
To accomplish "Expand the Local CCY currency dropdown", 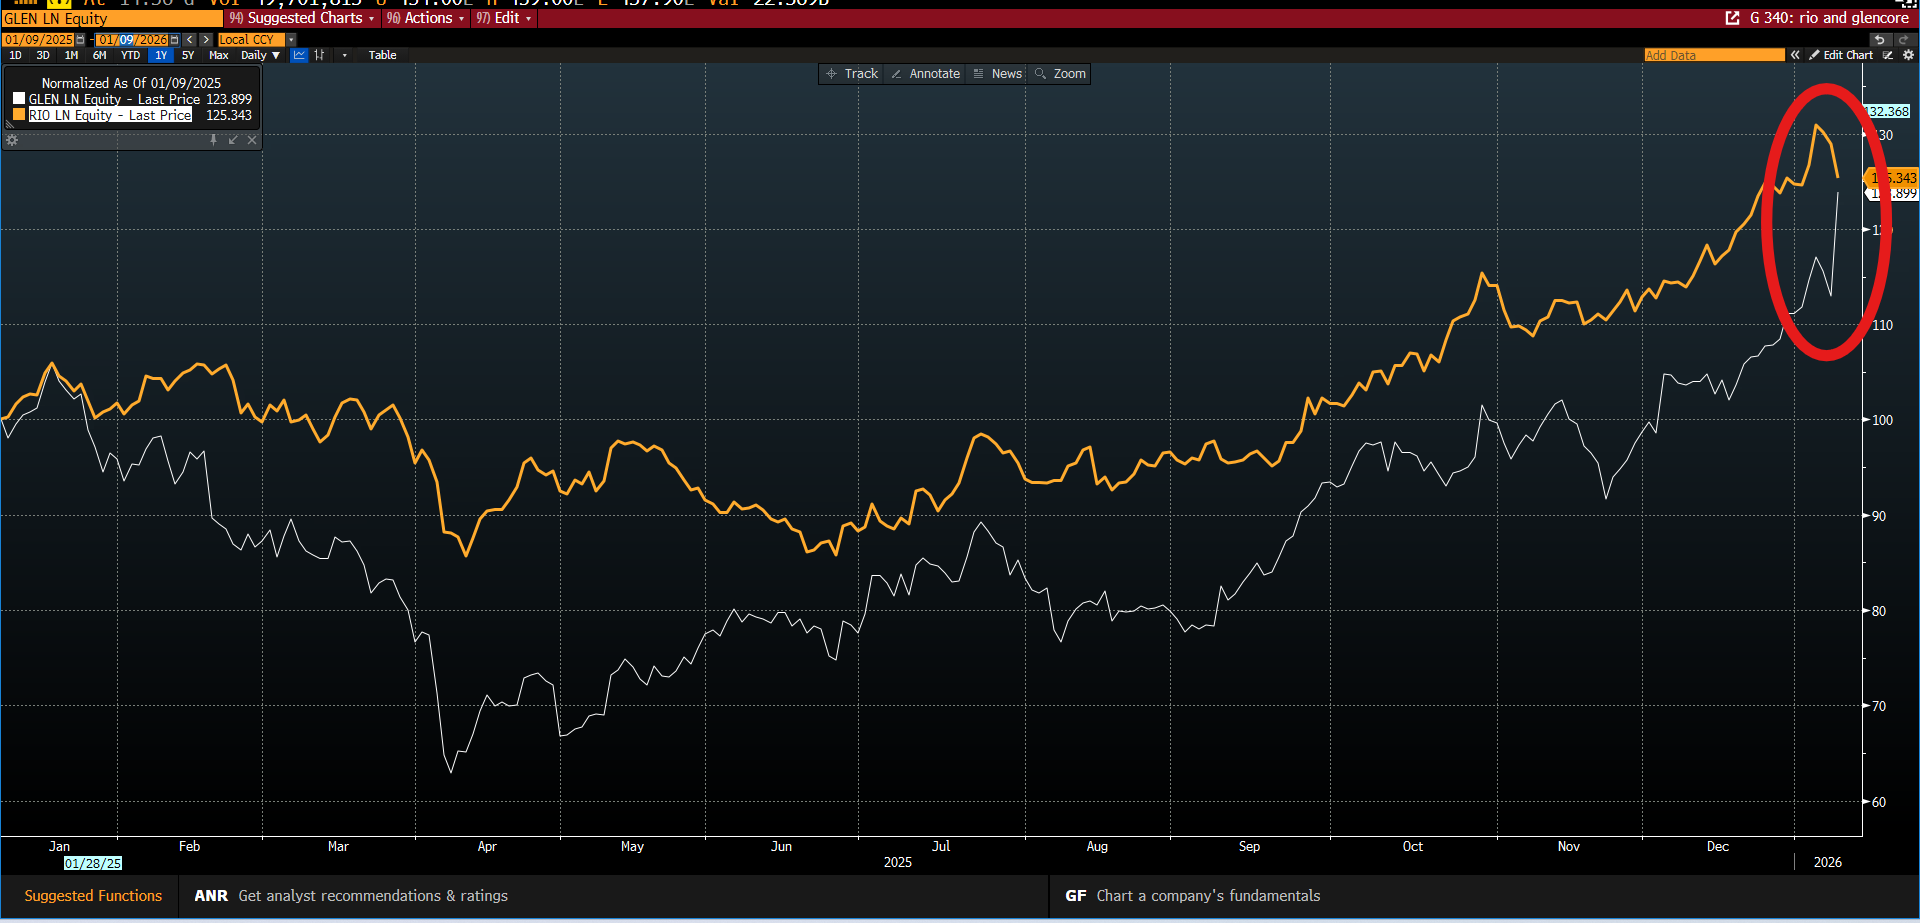I will (291, 40).
